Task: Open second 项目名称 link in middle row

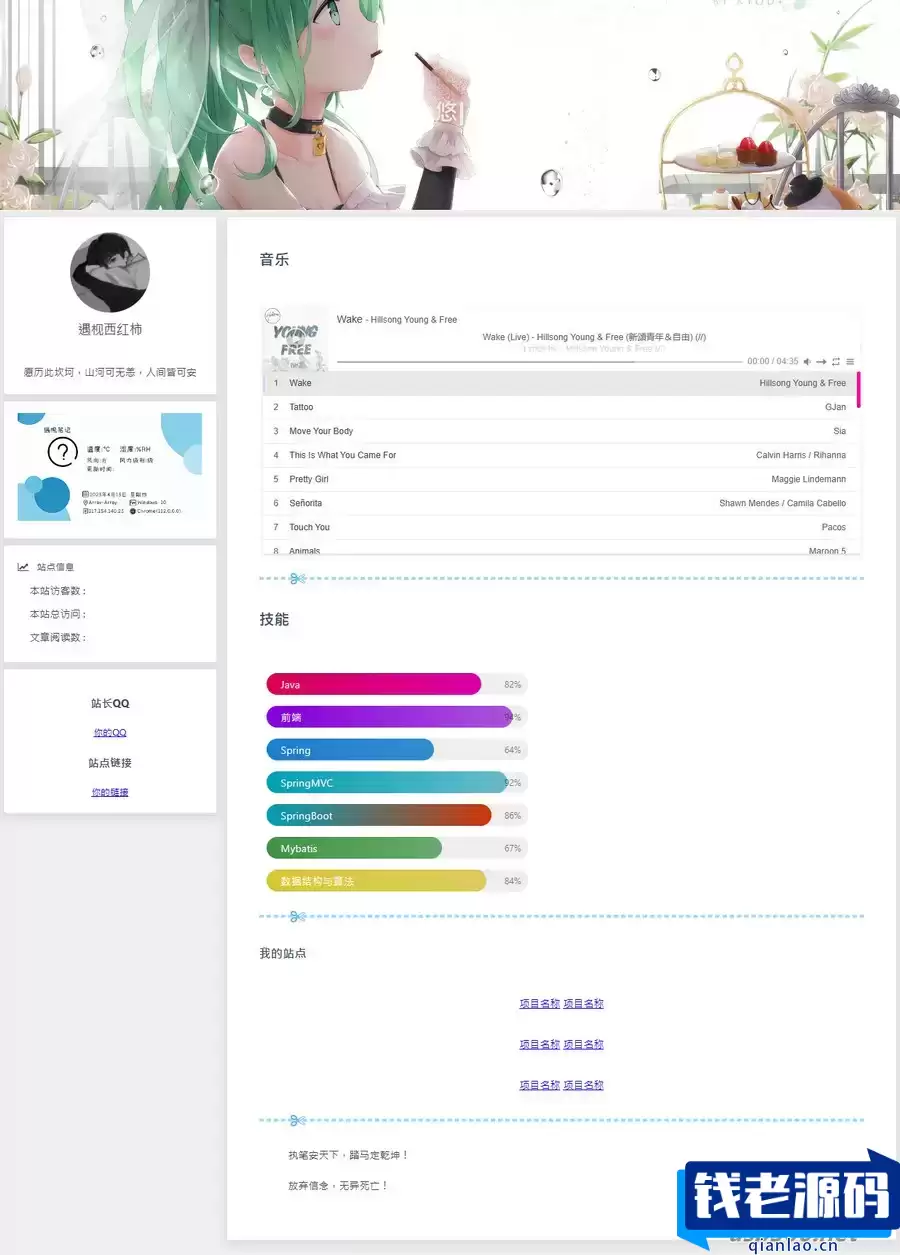Action: (584, 1044)
